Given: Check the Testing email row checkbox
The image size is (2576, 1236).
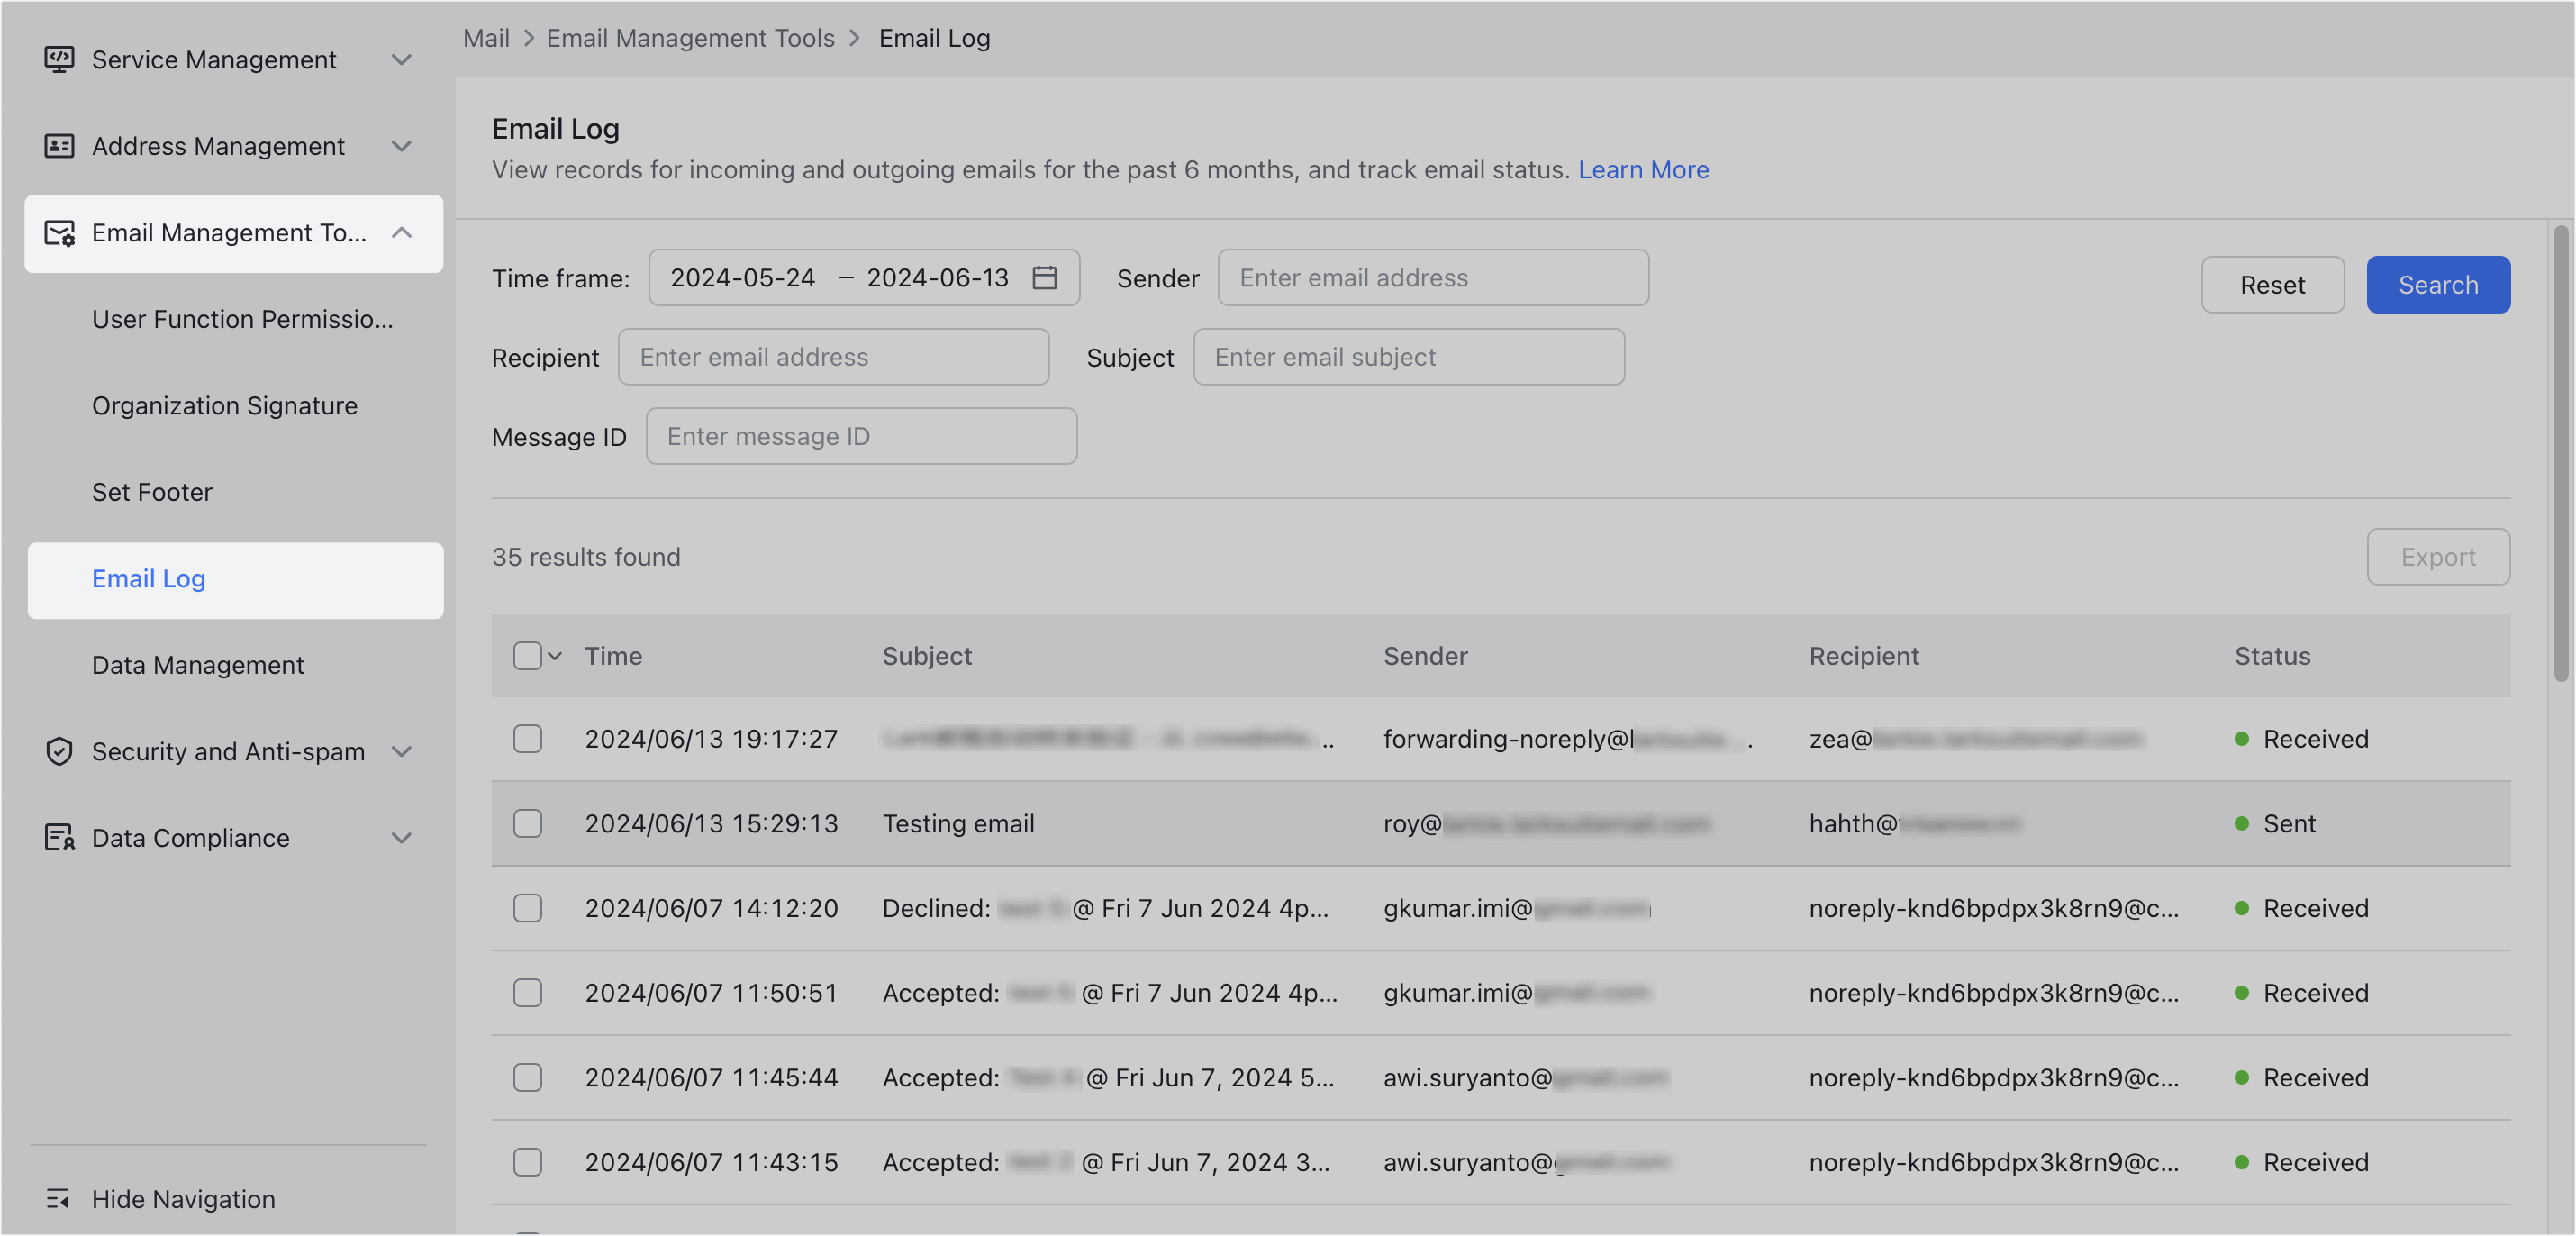Looking at the screenshot, I should (x=527, y=823).
